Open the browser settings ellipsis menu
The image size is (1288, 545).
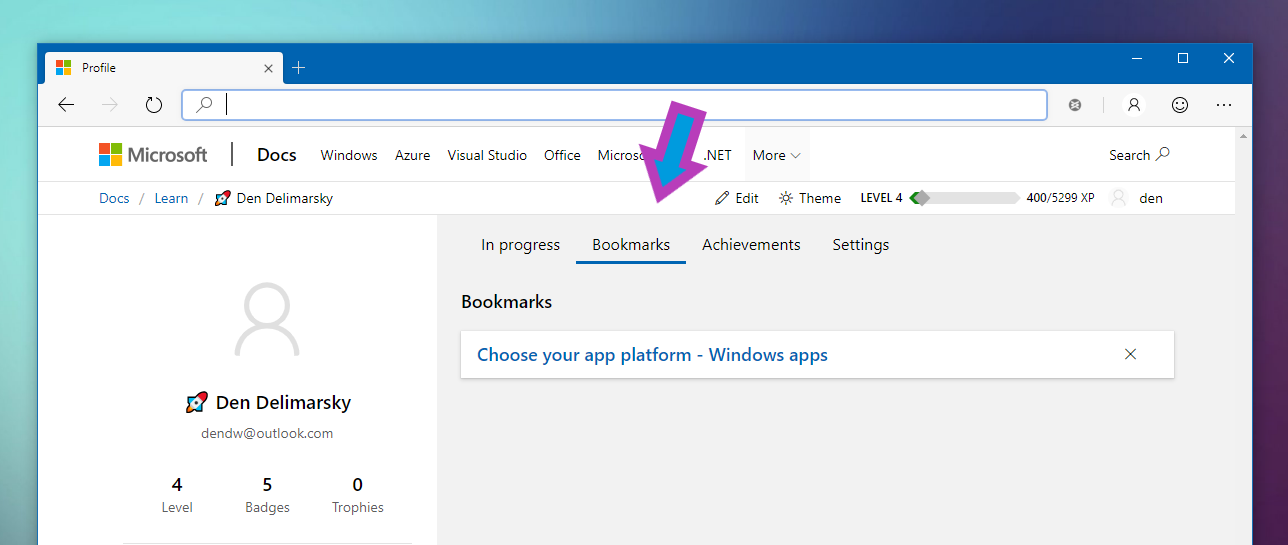(1224, 104)
